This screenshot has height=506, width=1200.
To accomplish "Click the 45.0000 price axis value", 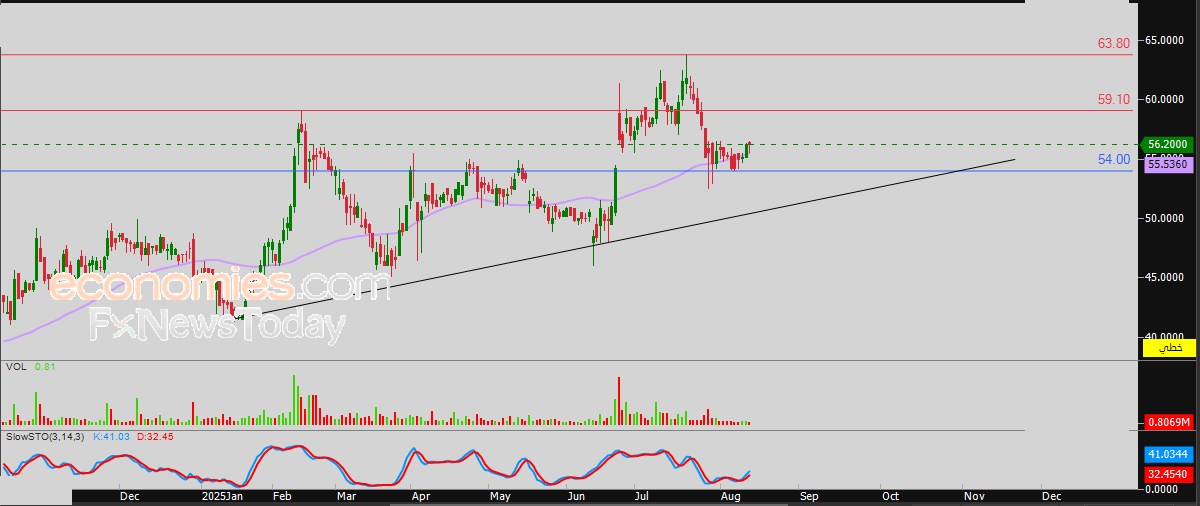I will (1168, 277).
